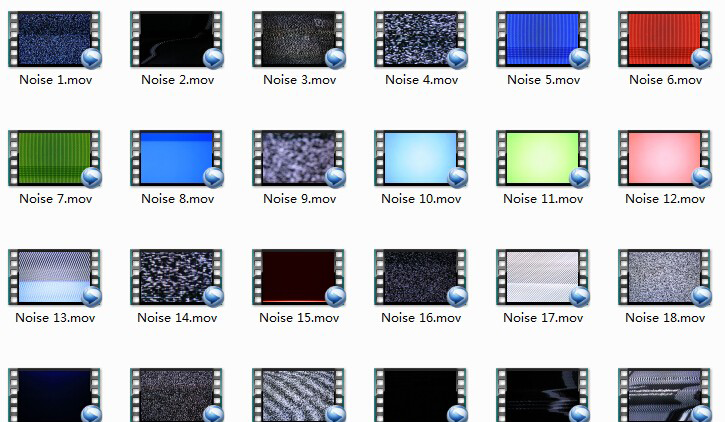Select the Noise 18.mov gray static thumbnail

665,277
